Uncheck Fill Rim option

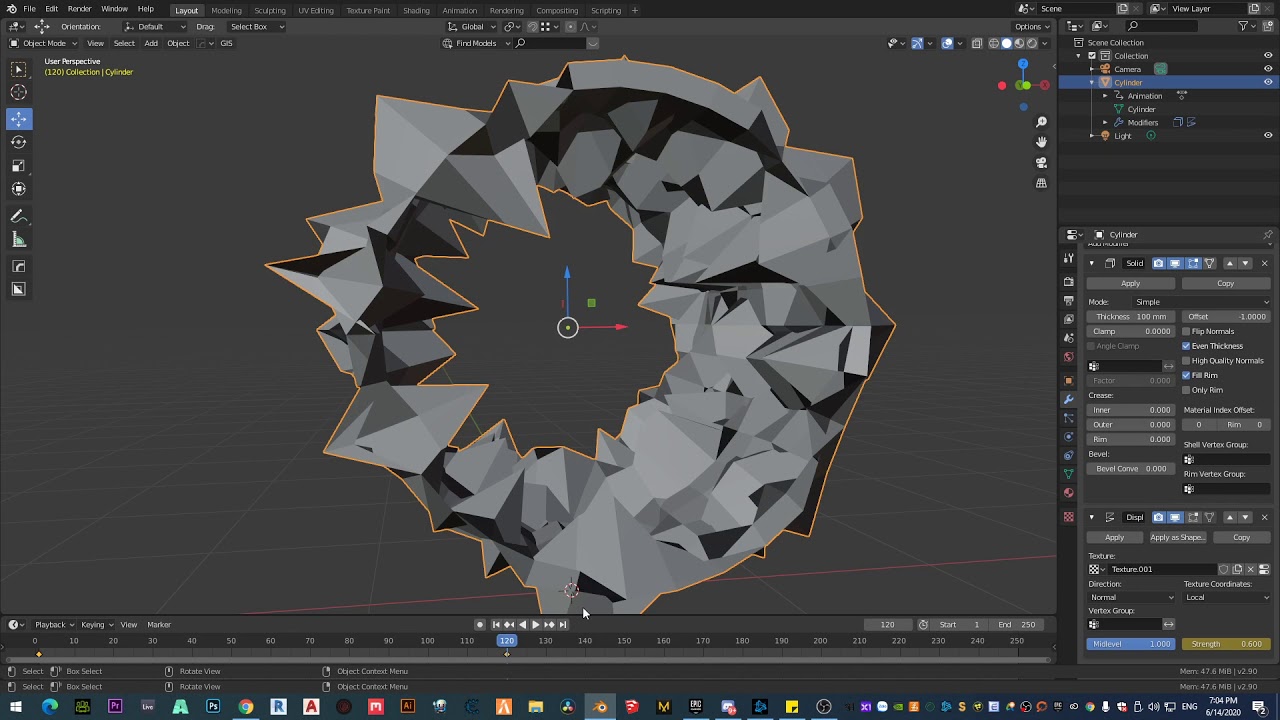(x=1186, y=375)
